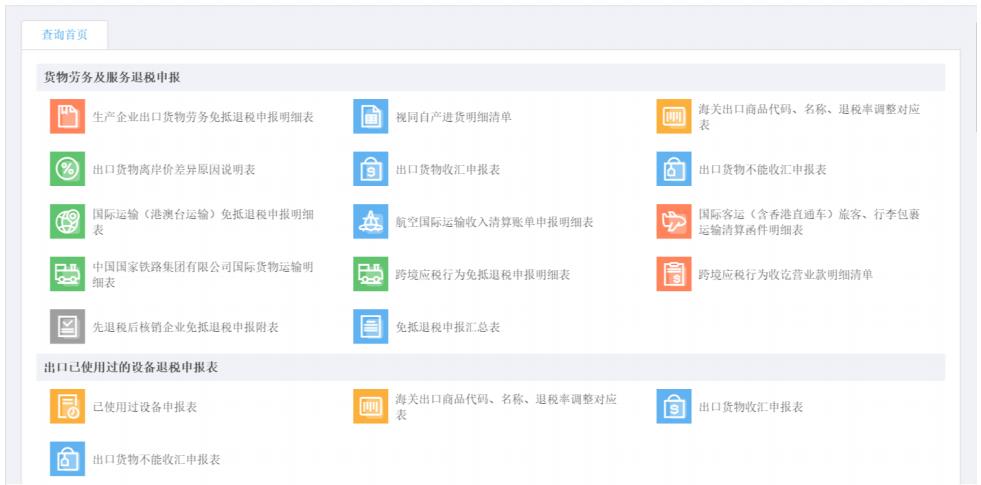Click the yellow 已使用过设备申报表 icon
The width and height of the screenshot is (981, 485).
(67, 406)
